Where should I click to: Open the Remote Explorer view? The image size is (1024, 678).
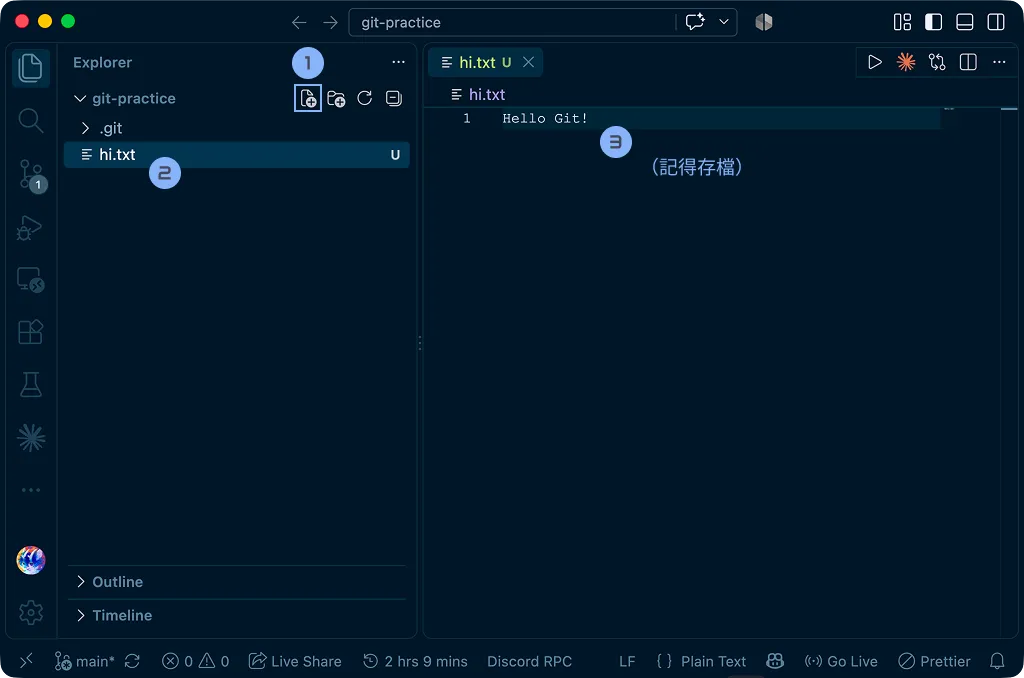pos(30,280)
